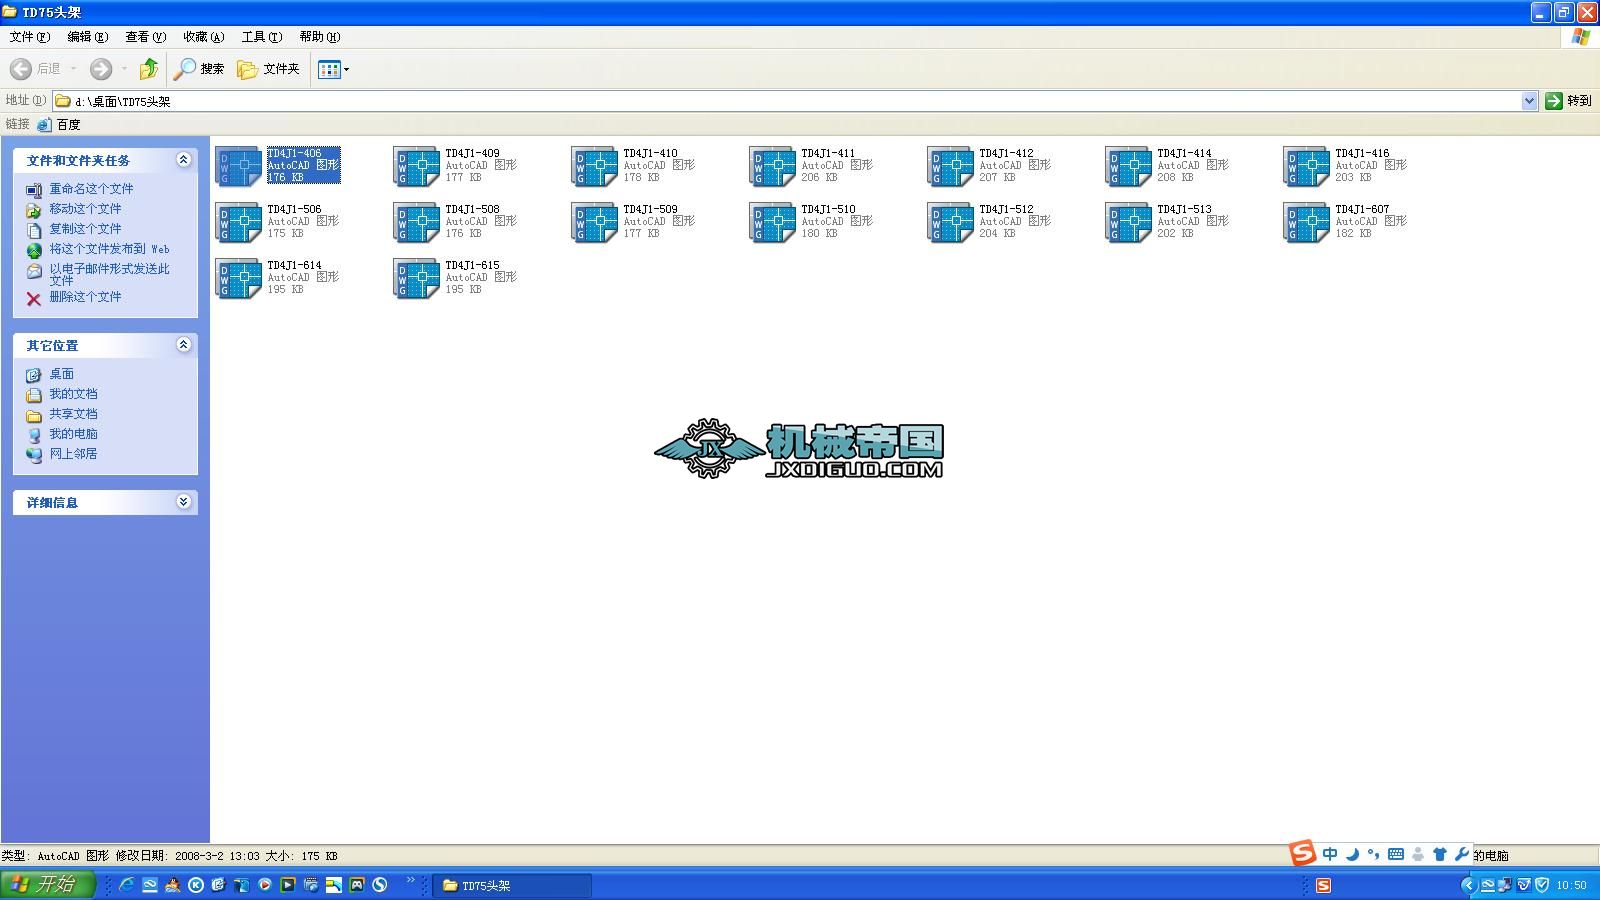Image resolution: width=1600 pixels, height=900 pixels.
Task: Collapse the 其它位置 panel
Action: click(x=183, y=345)
